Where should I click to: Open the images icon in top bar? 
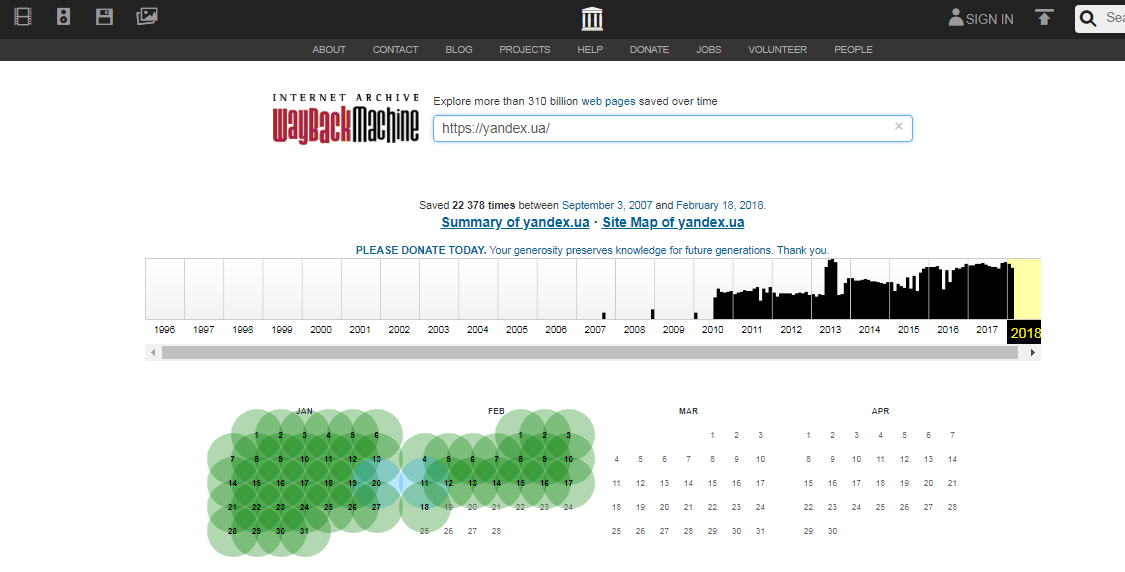pos(147,17)
